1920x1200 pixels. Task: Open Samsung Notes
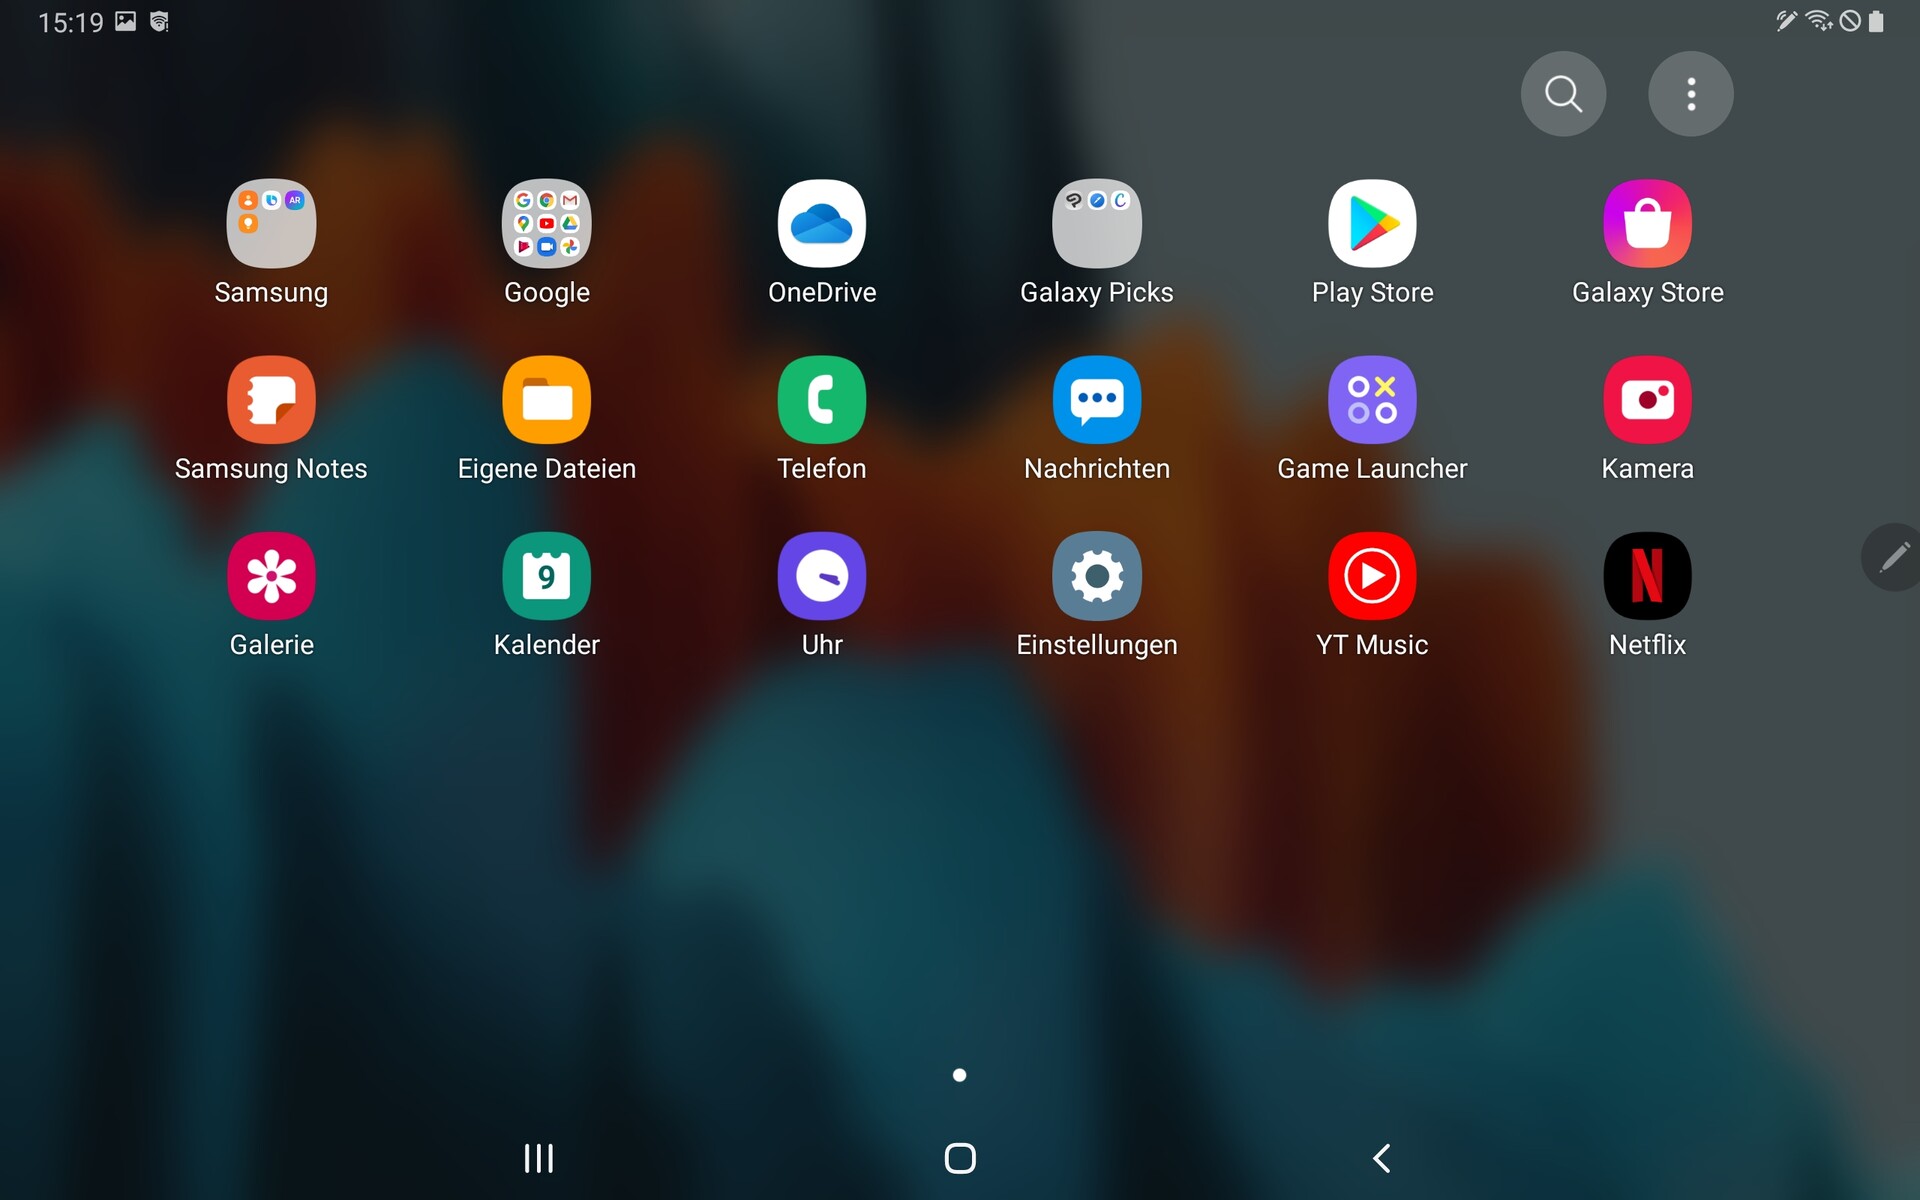point(271,400)
